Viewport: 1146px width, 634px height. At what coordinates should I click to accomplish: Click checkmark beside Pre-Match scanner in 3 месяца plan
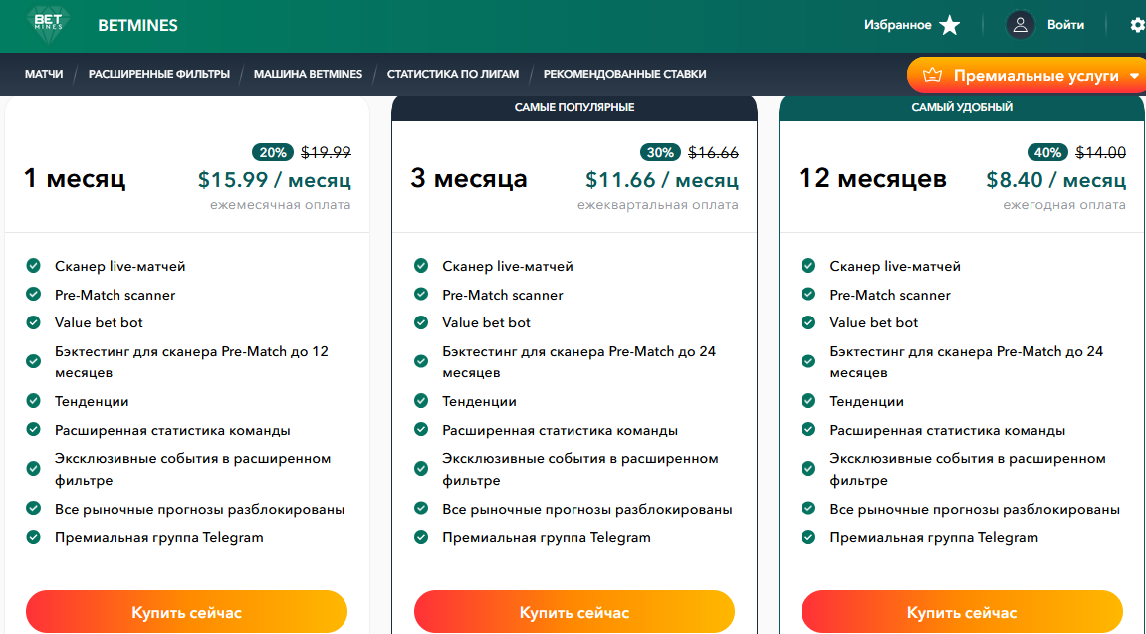(421, 294)
